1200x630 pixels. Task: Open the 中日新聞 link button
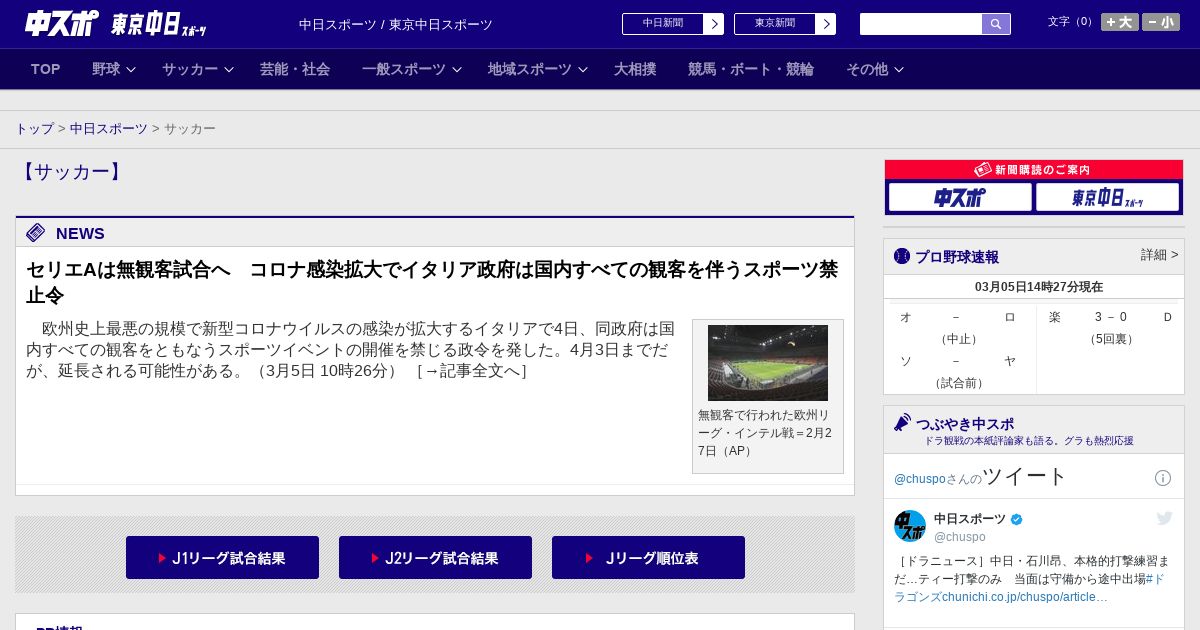663,24
